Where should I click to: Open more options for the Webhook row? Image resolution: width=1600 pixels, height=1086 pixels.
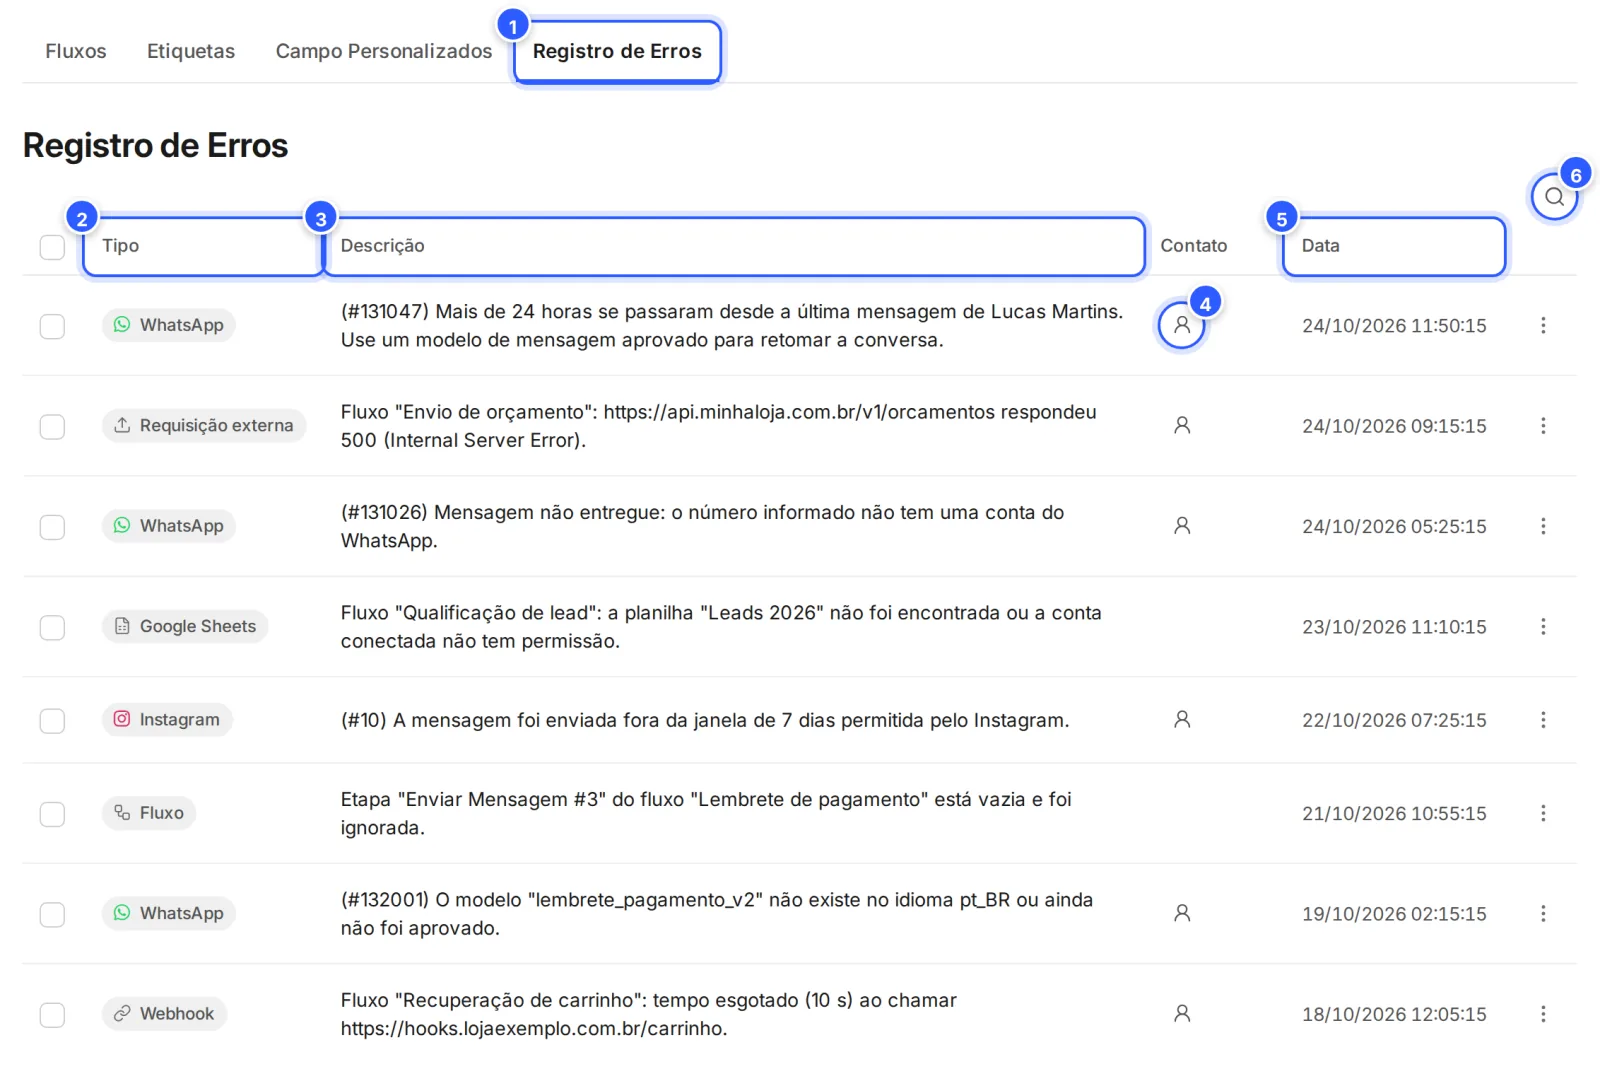click(x=1543, y=1014)
